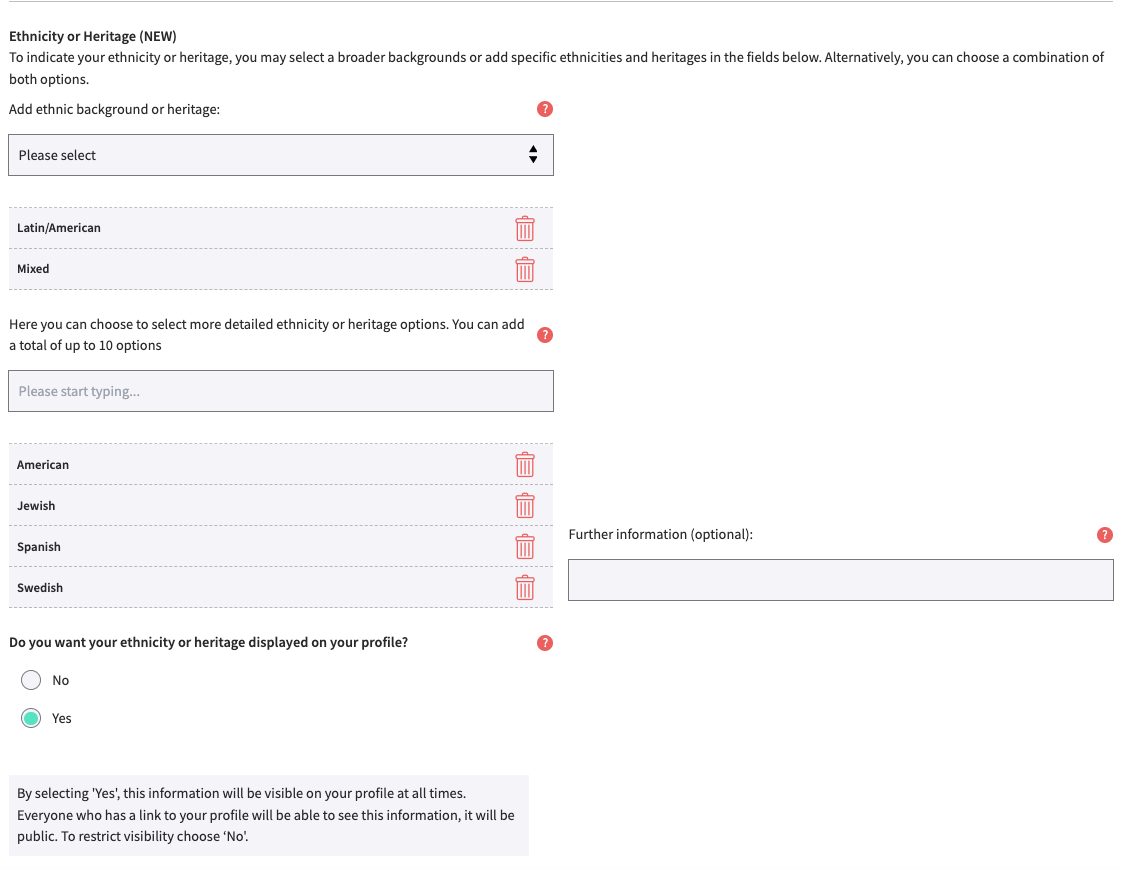Remove the Jewish ethnicity entry
1121x870 pixels.
tap(525, 506)
